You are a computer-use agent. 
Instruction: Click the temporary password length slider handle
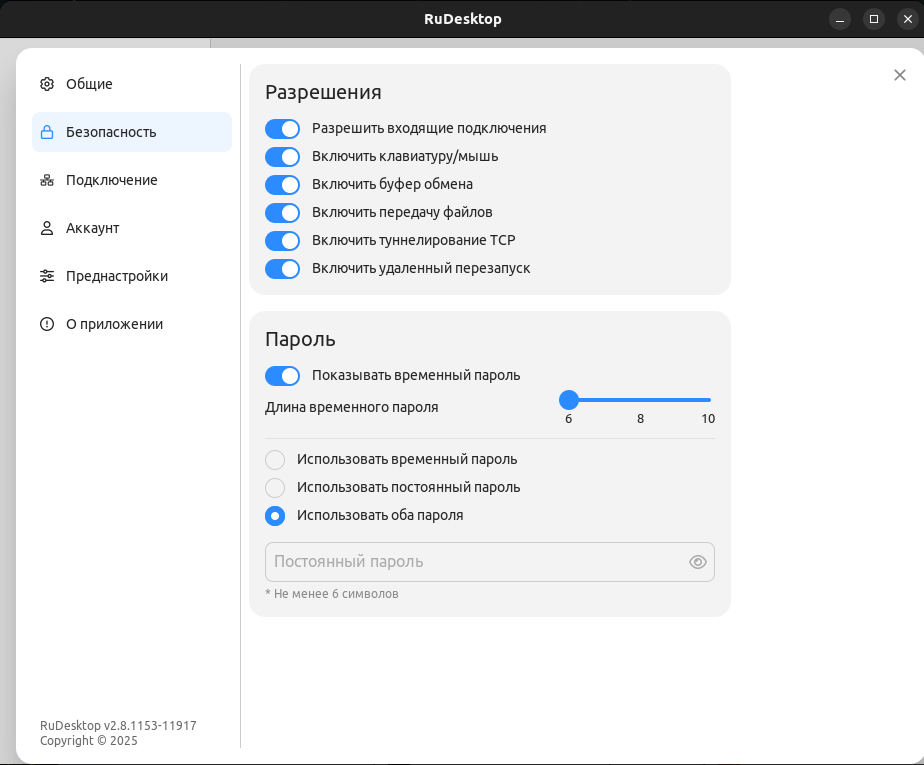click(569, 400)
